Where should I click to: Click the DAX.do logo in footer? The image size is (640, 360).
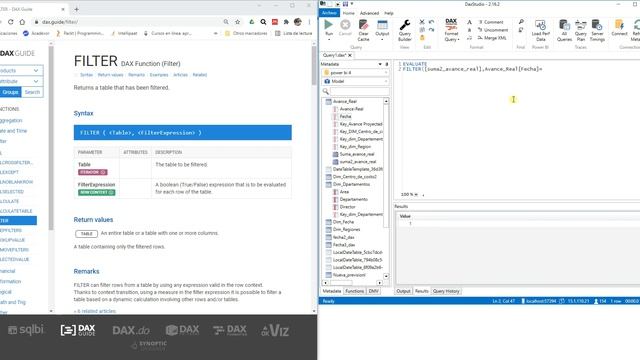(x=131, y=330)
